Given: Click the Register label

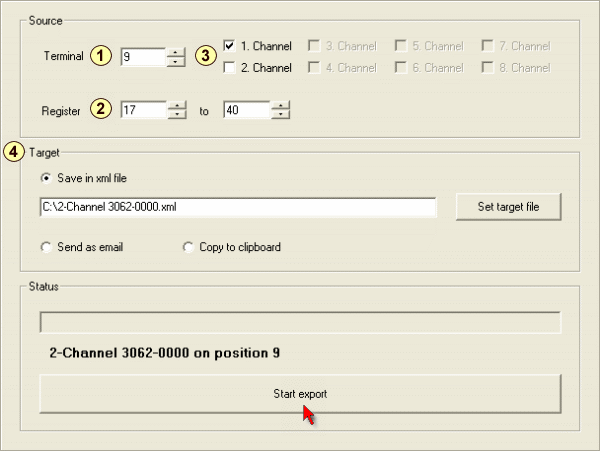Looking at the screenshot, I should (61, 111).
